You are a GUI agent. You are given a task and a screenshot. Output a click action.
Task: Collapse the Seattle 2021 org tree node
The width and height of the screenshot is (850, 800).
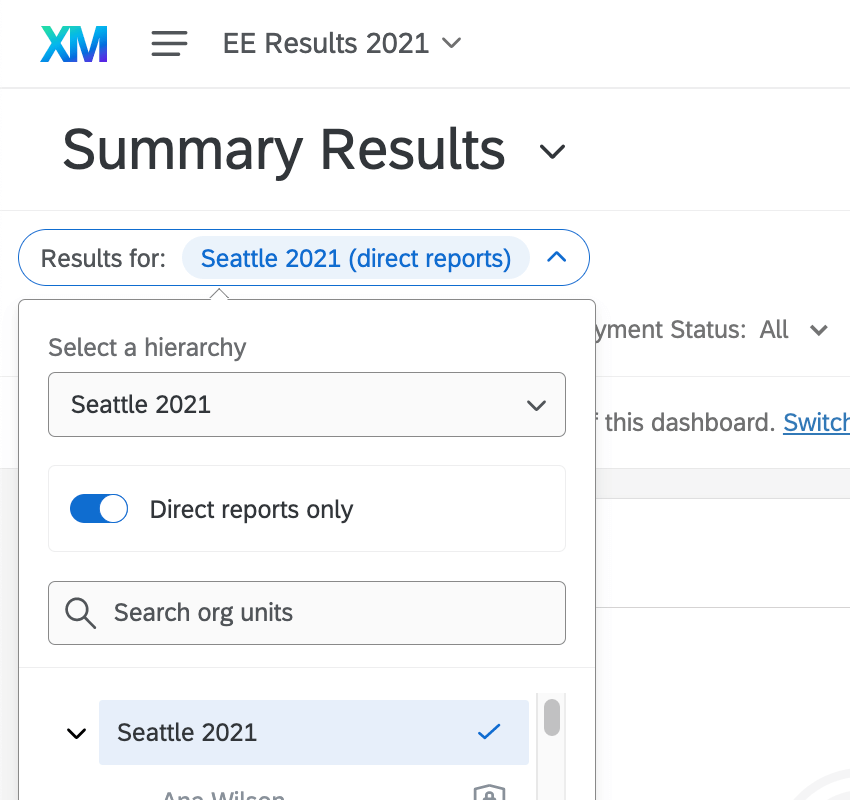pos(76,732)
